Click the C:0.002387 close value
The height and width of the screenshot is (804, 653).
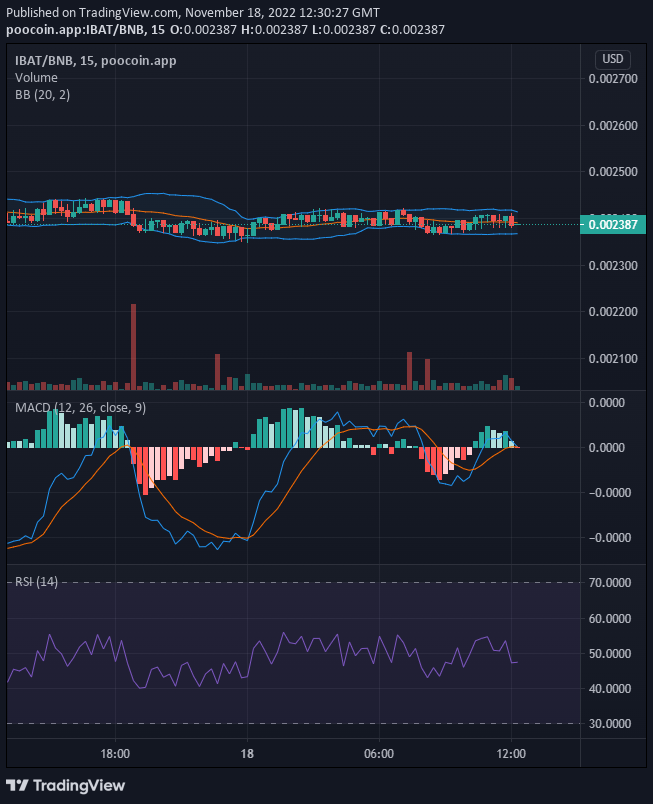(412, 30)
